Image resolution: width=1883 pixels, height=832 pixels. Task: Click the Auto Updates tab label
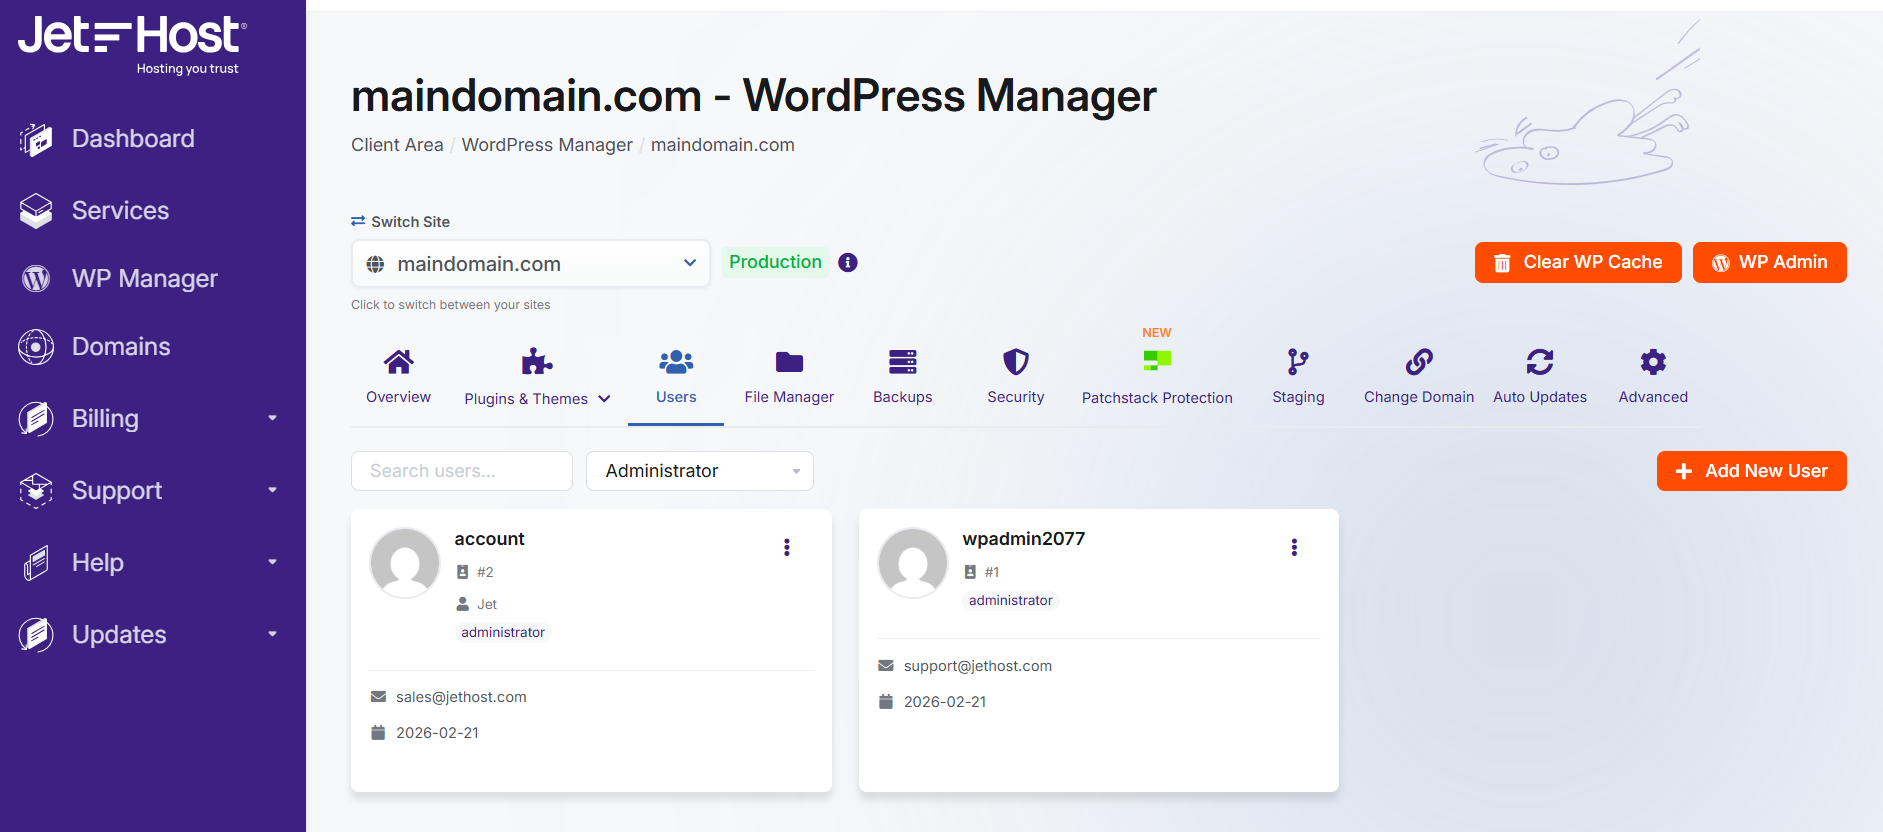click(1540, 397)
